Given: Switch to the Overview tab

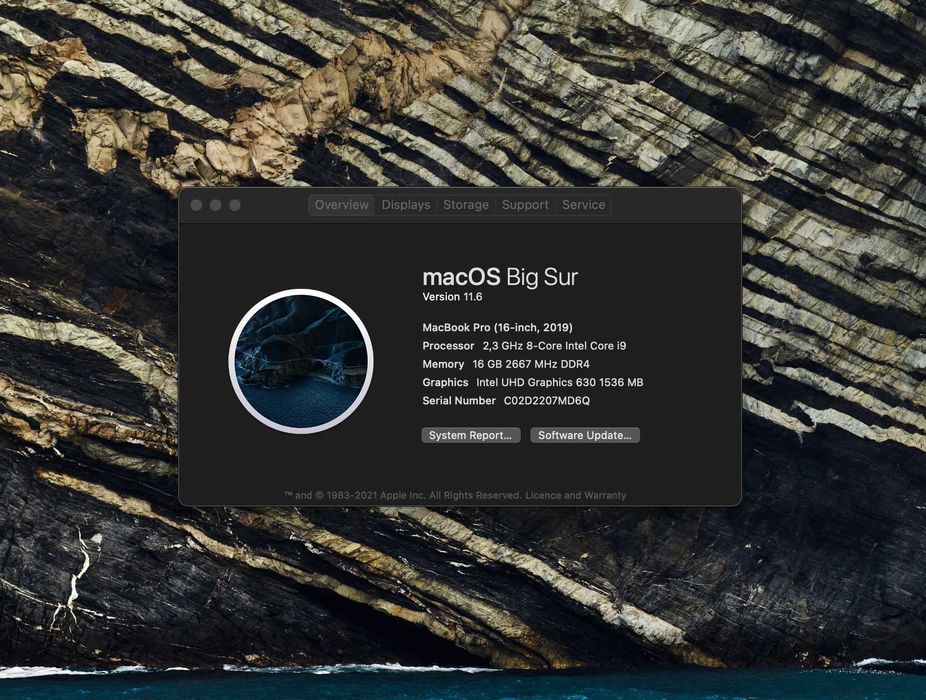Looking at the screenshot, I should point(341,205).
